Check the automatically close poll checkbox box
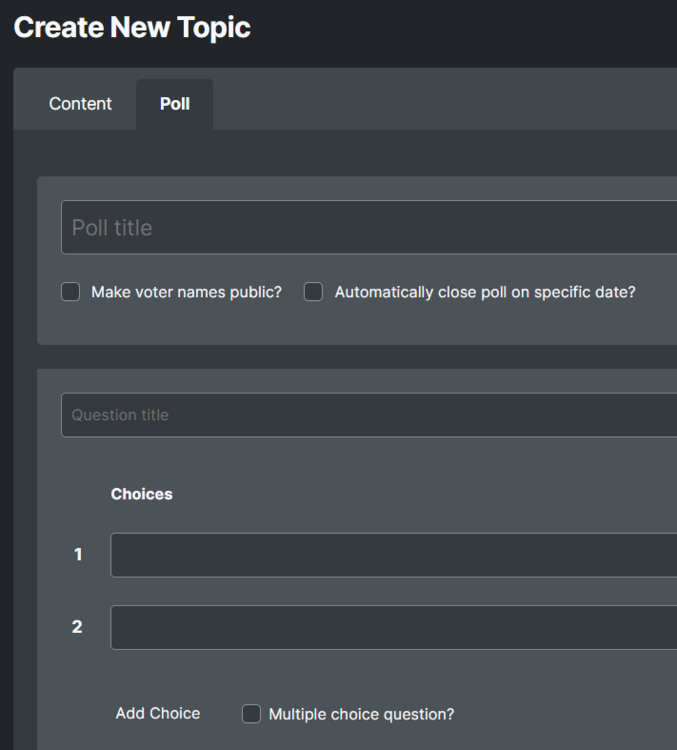The height and width of the screenshot is (750, 677). pyautogui.click(x=314, y=292)
